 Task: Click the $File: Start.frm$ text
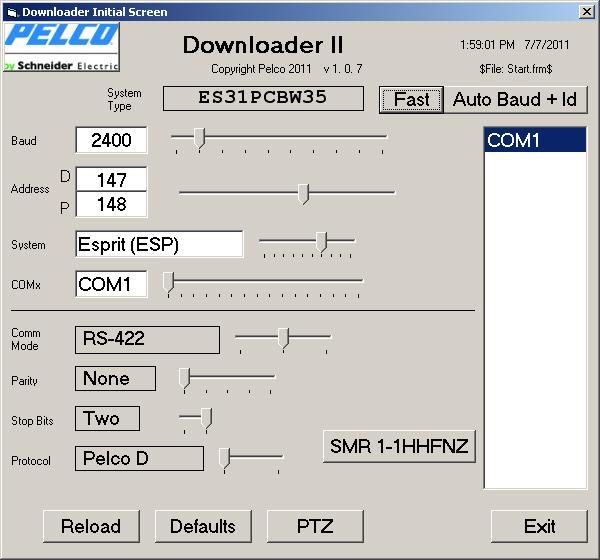tap(515, 69)
